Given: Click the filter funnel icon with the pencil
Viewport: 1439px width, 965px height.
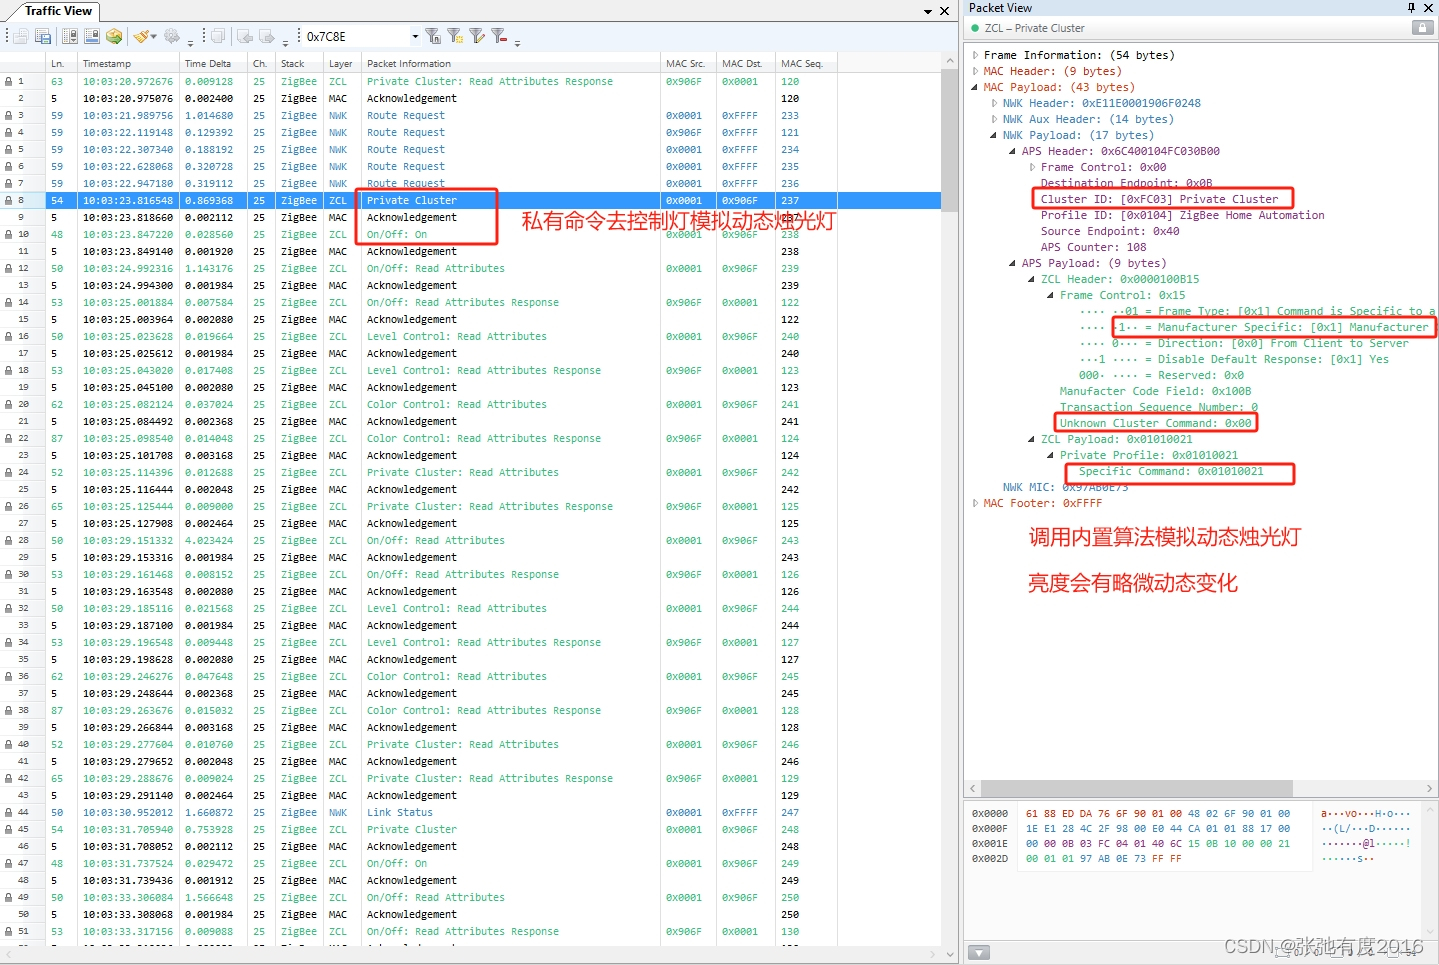Looking at the screenshot, I should click(477, 36).
